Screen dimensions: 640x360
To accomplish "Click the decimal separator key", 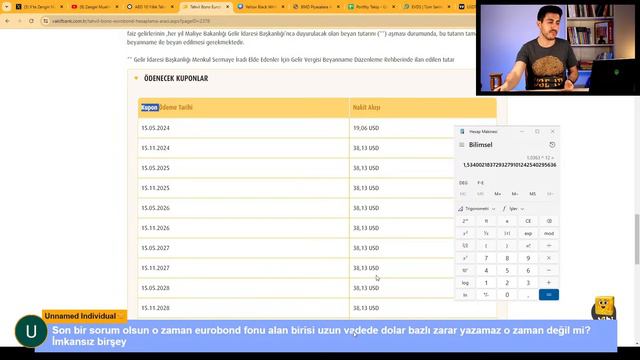I will pos(528,295).
